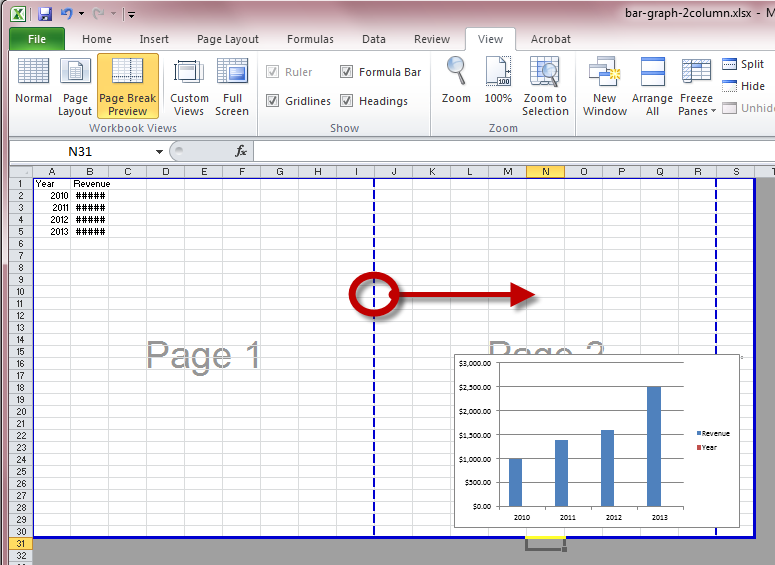Click the $3,000.00 axis label in chart
Screen dimensions: 775x565
click(x=475, y=363)
